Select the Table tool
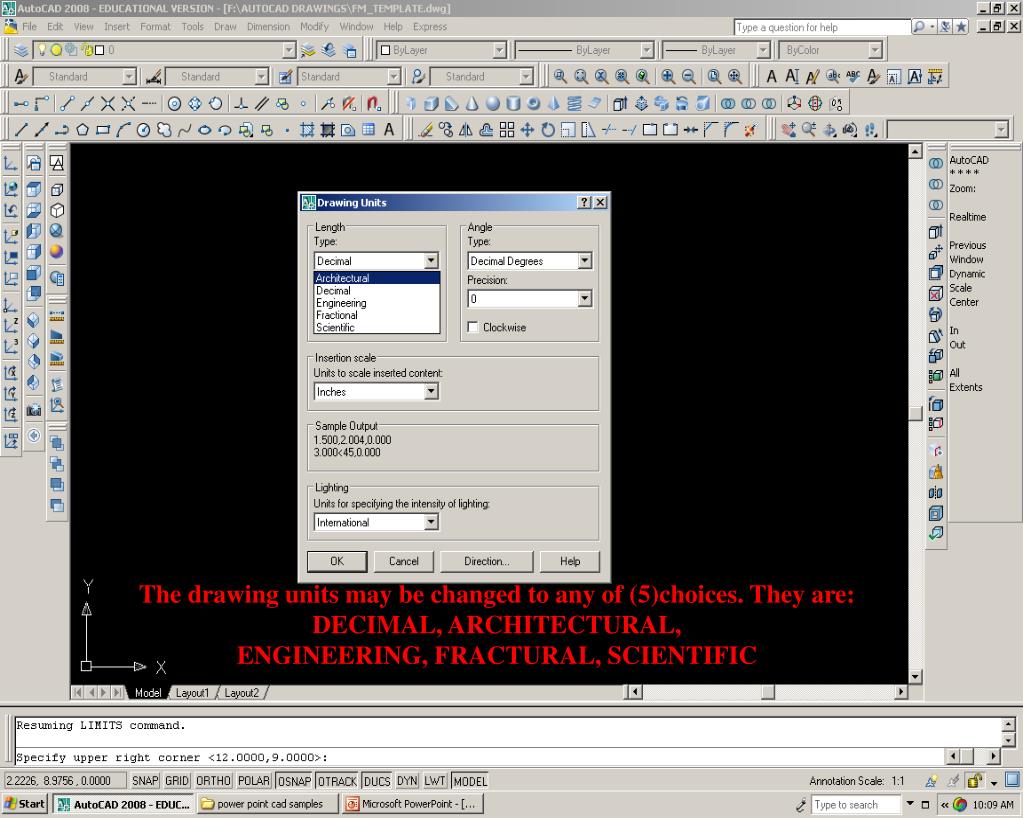Screen dimensions: 1023x818 (x=369, y=130)
